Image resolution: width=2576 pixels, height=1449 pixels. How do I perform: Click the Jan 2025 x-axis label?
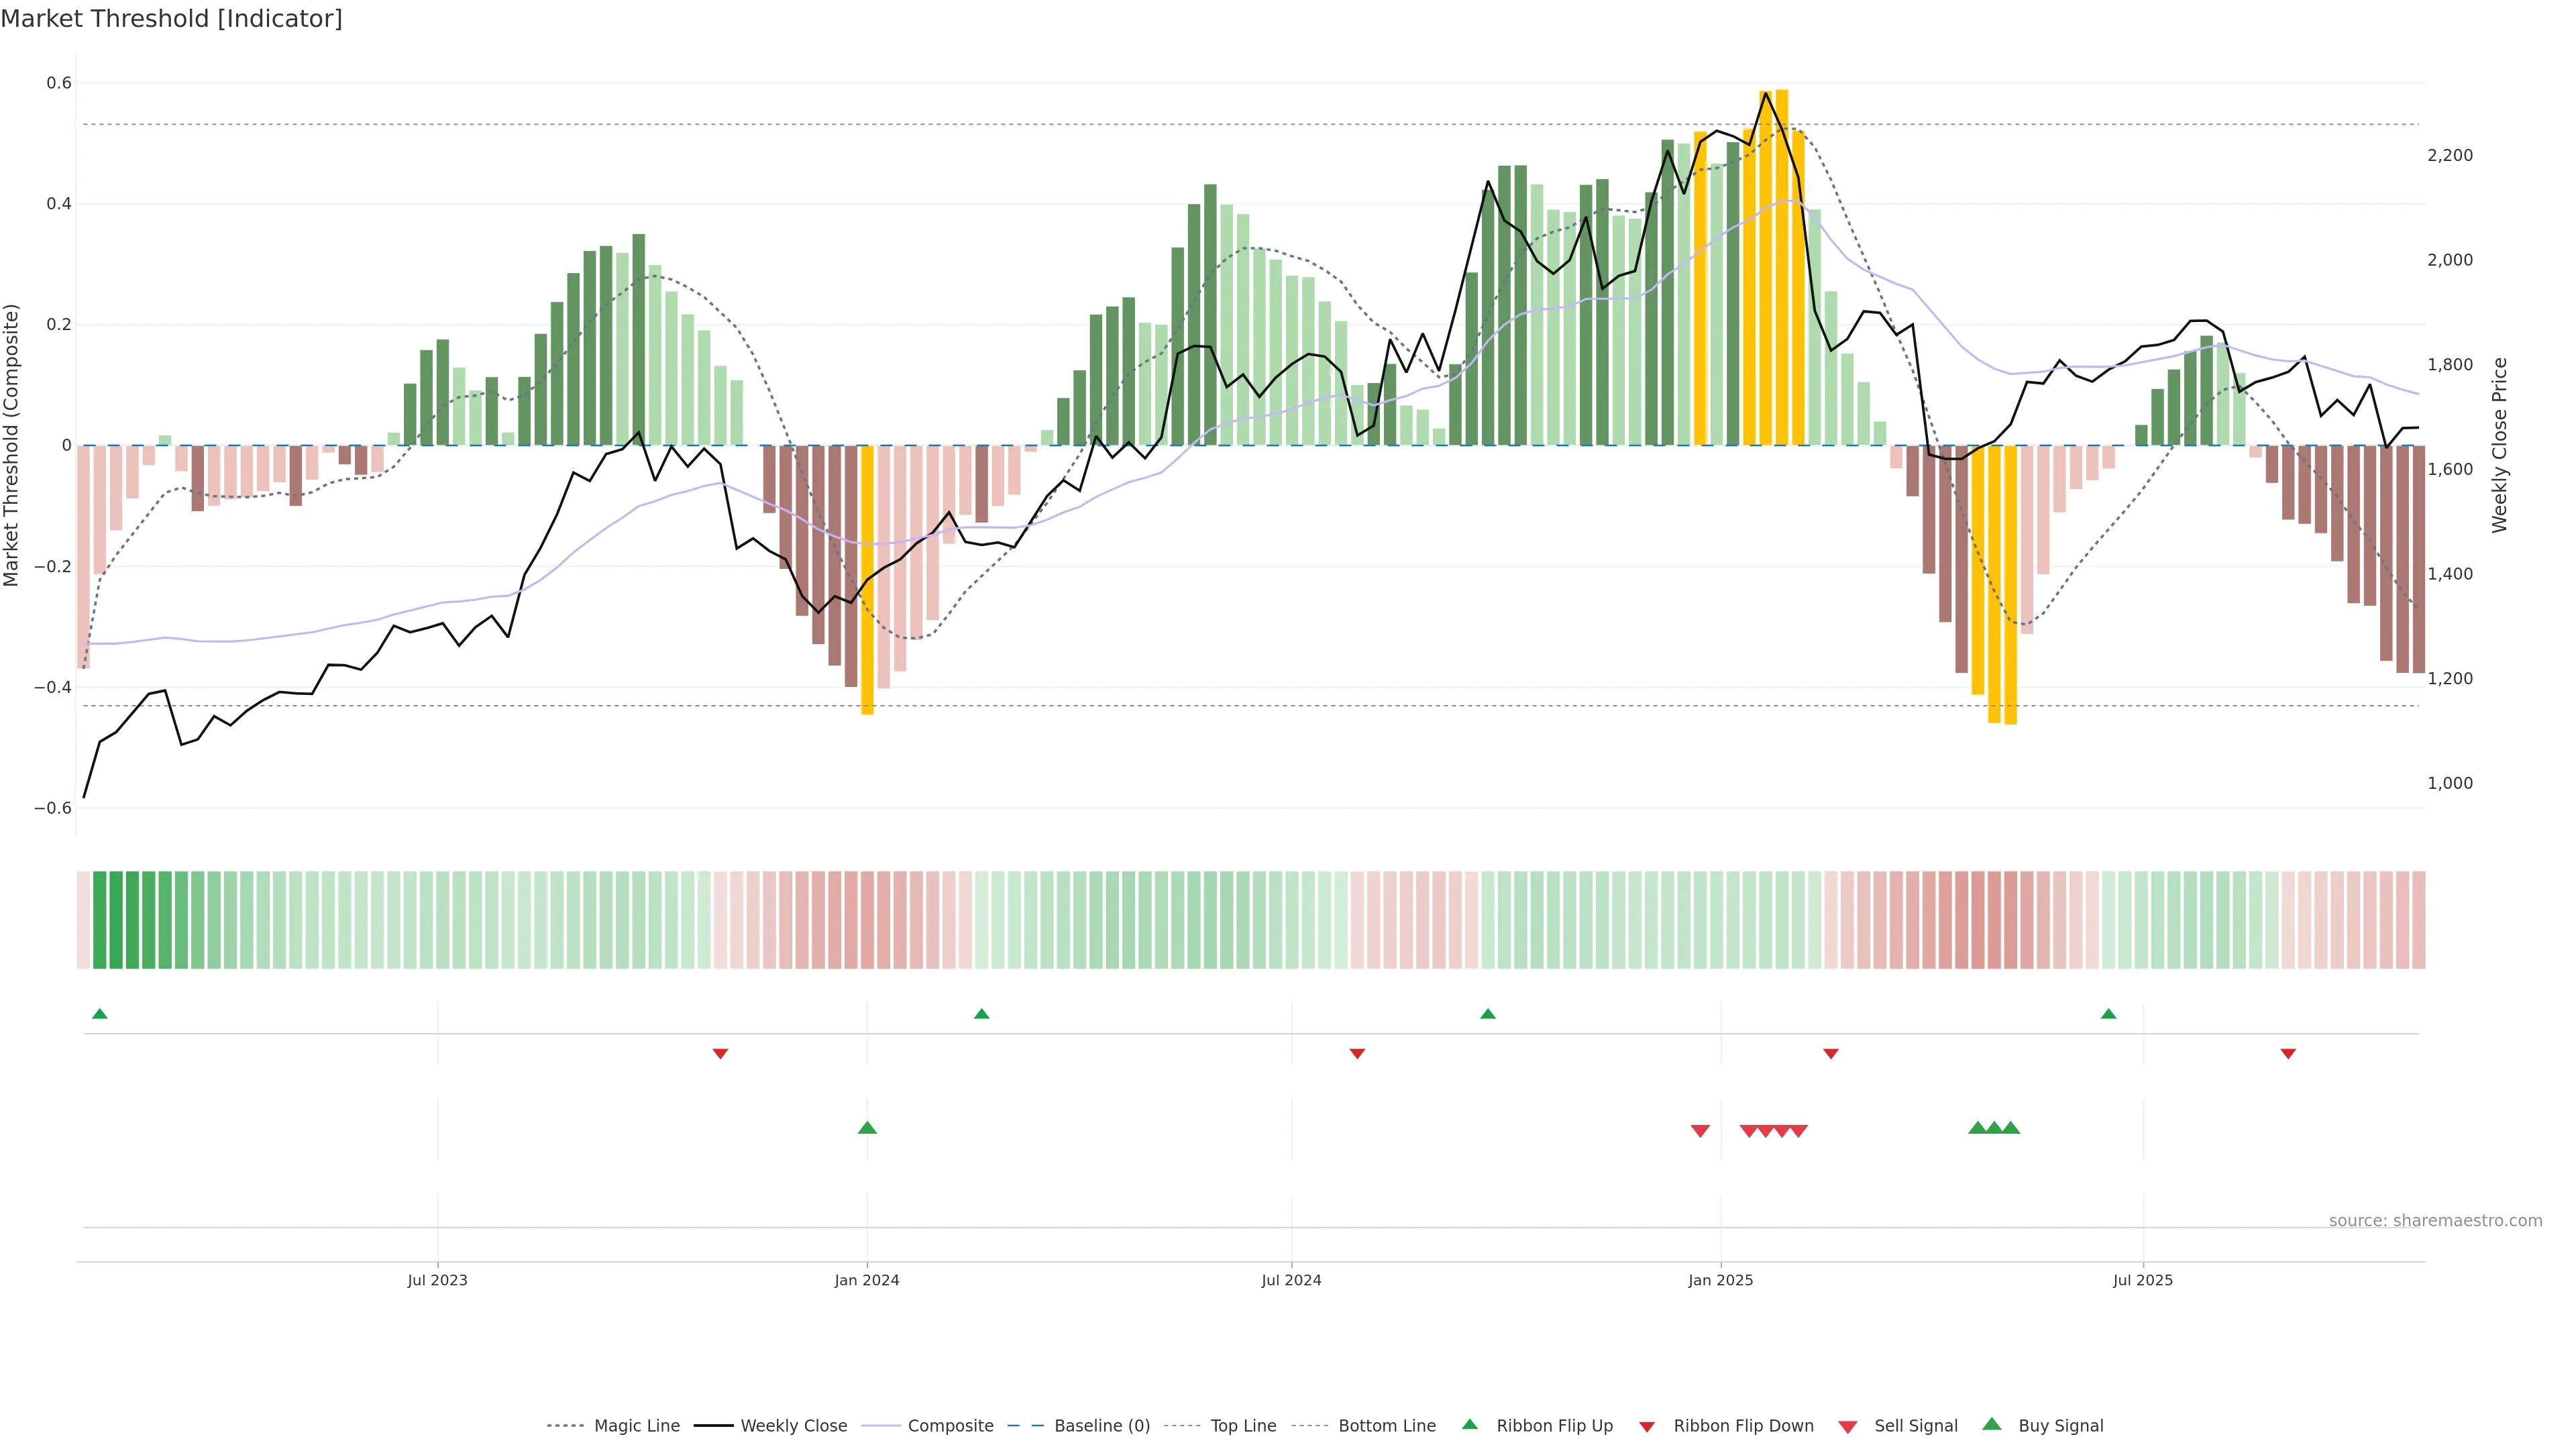coord(1720,1281)
